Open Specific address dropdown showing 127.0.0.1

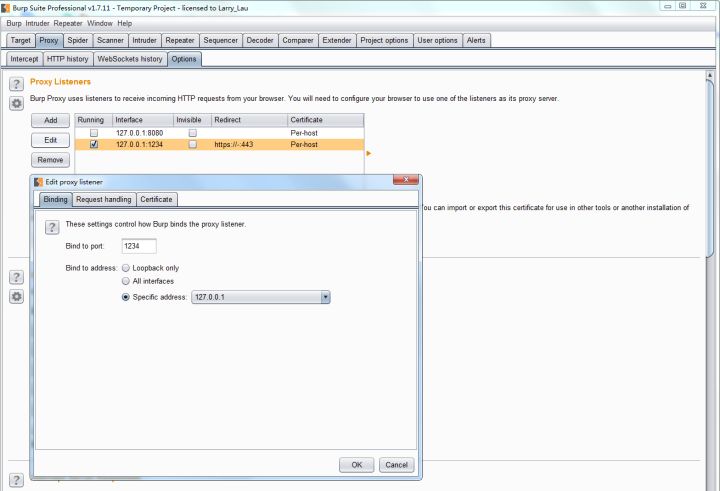(261, 297)
